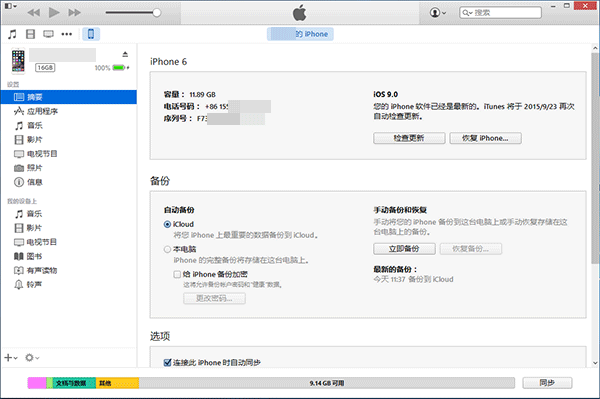Switch to TV shows icon in toolbar
Image resolution: width=600 pixels, height=399 pixels.
click(x=48, y=34)
